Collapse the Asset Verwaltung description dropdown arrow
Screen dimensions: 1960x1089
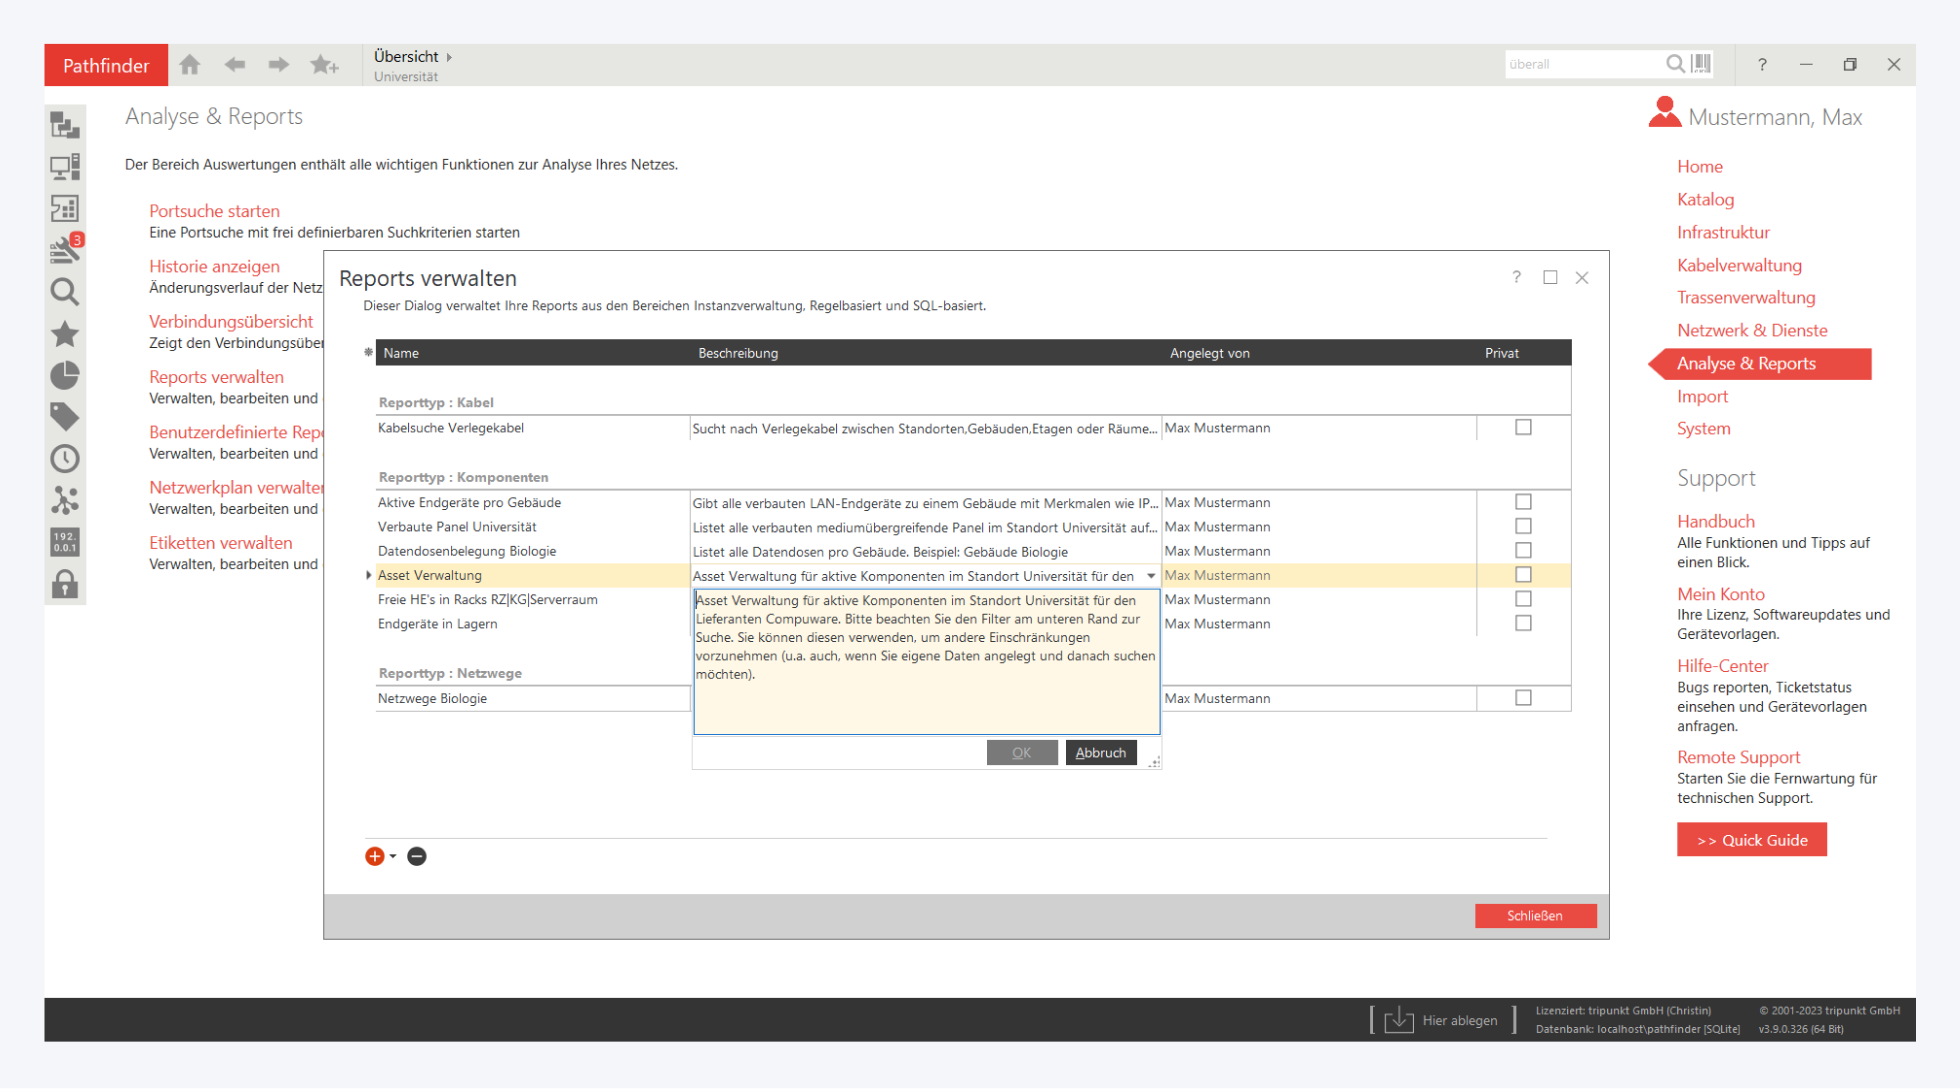click(x=1151, y=576)
